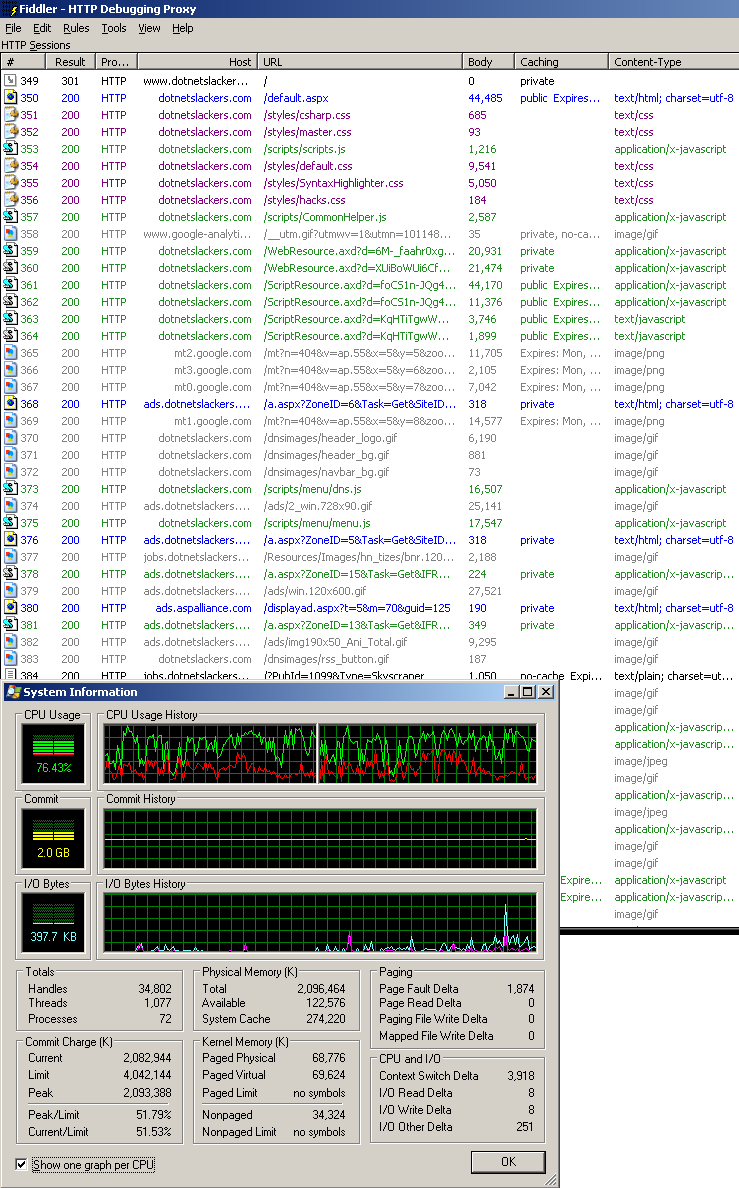Click the Commit History graph
Screen dimensions: 739x1188
[x=320, y=838]
